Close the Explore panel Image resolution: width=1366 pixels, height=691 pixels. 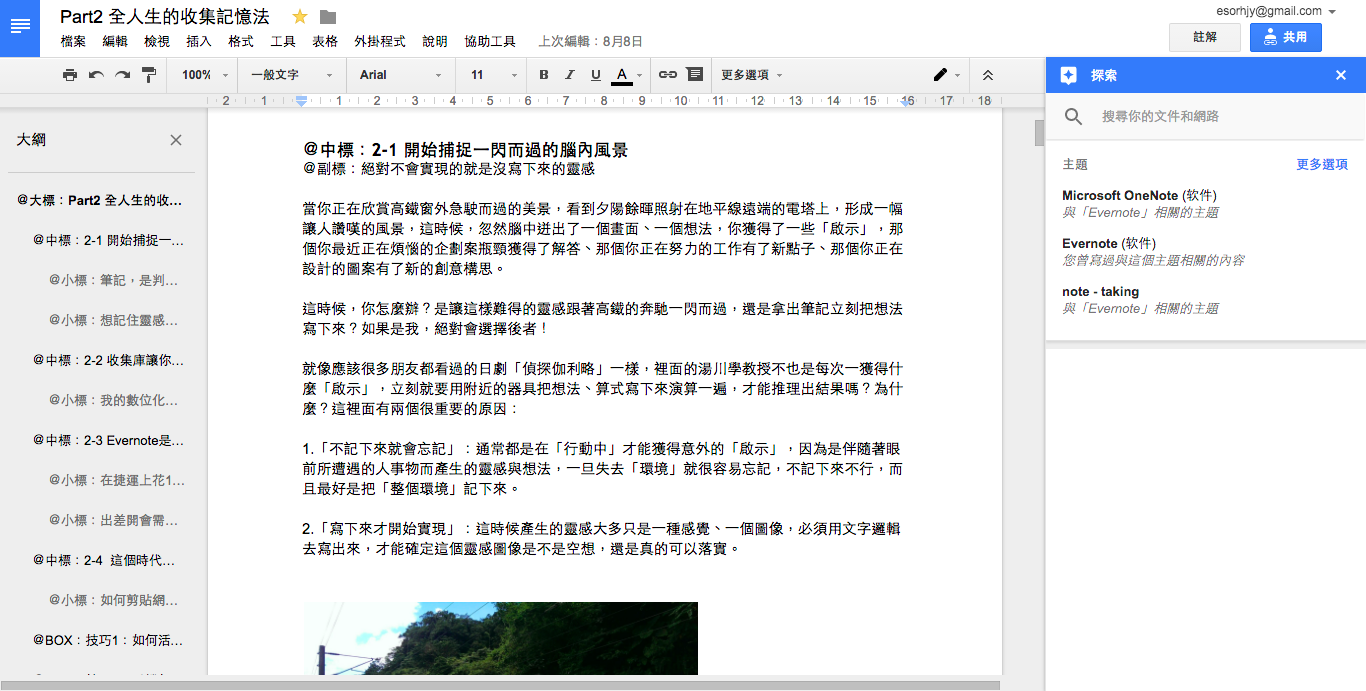[x=1341, y=75]
